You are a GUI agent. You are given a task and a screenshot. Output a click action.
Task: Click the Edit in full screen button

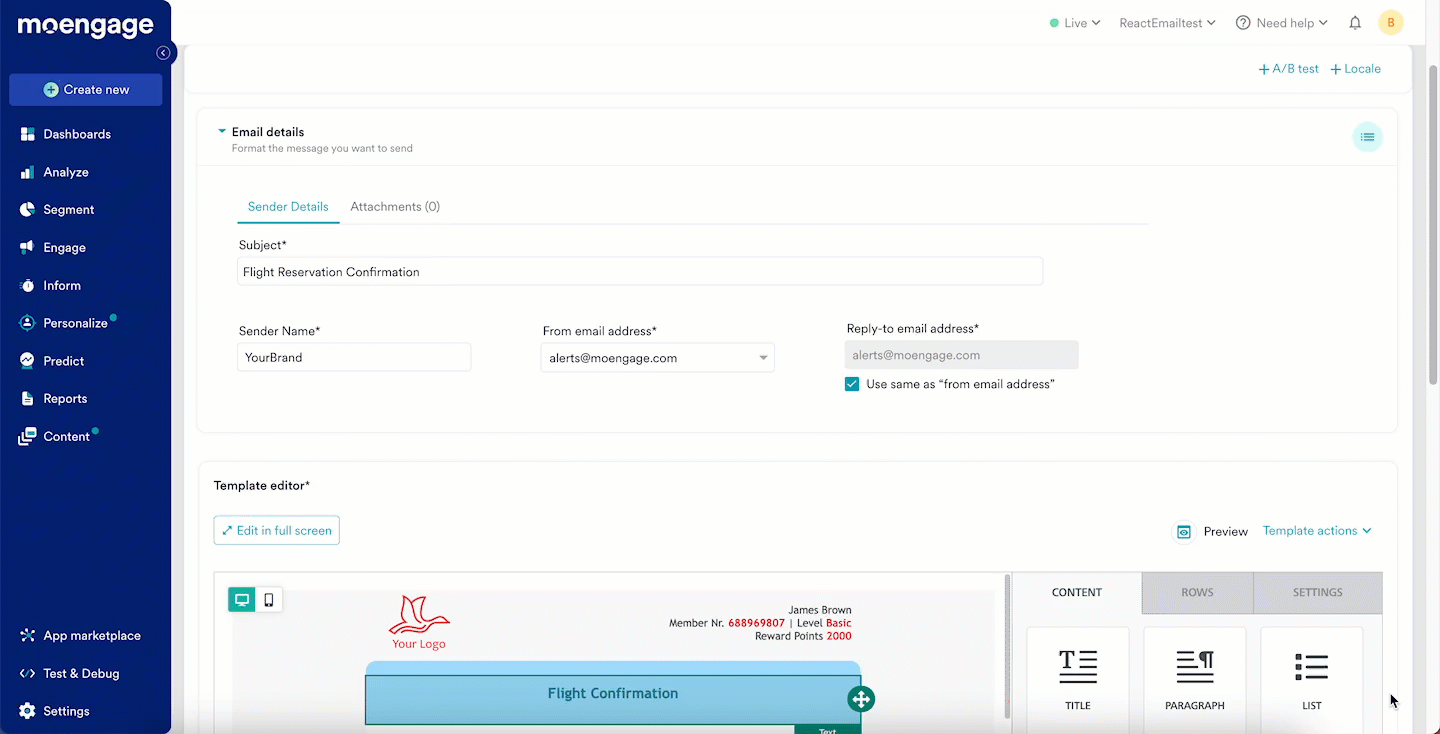pos(276,530)
